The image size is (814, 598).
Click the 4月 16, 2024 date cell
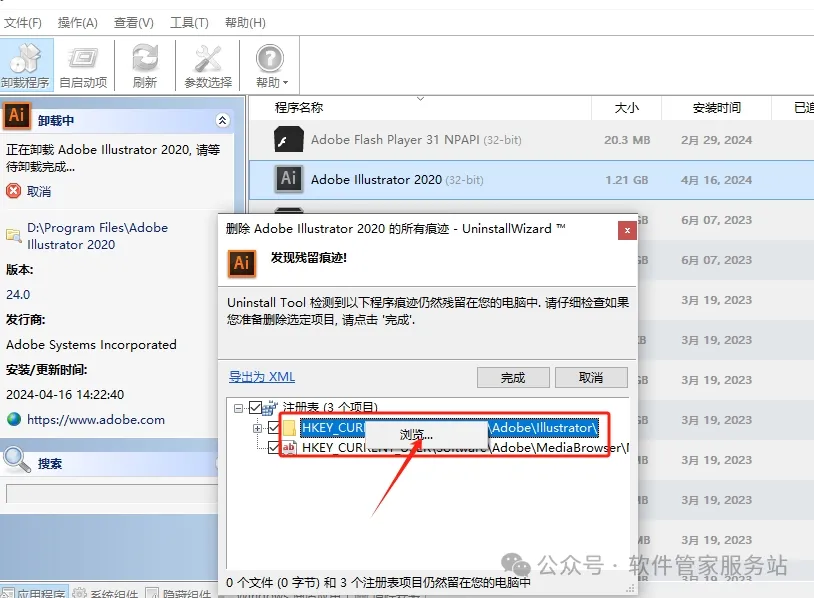click(716, 180)
